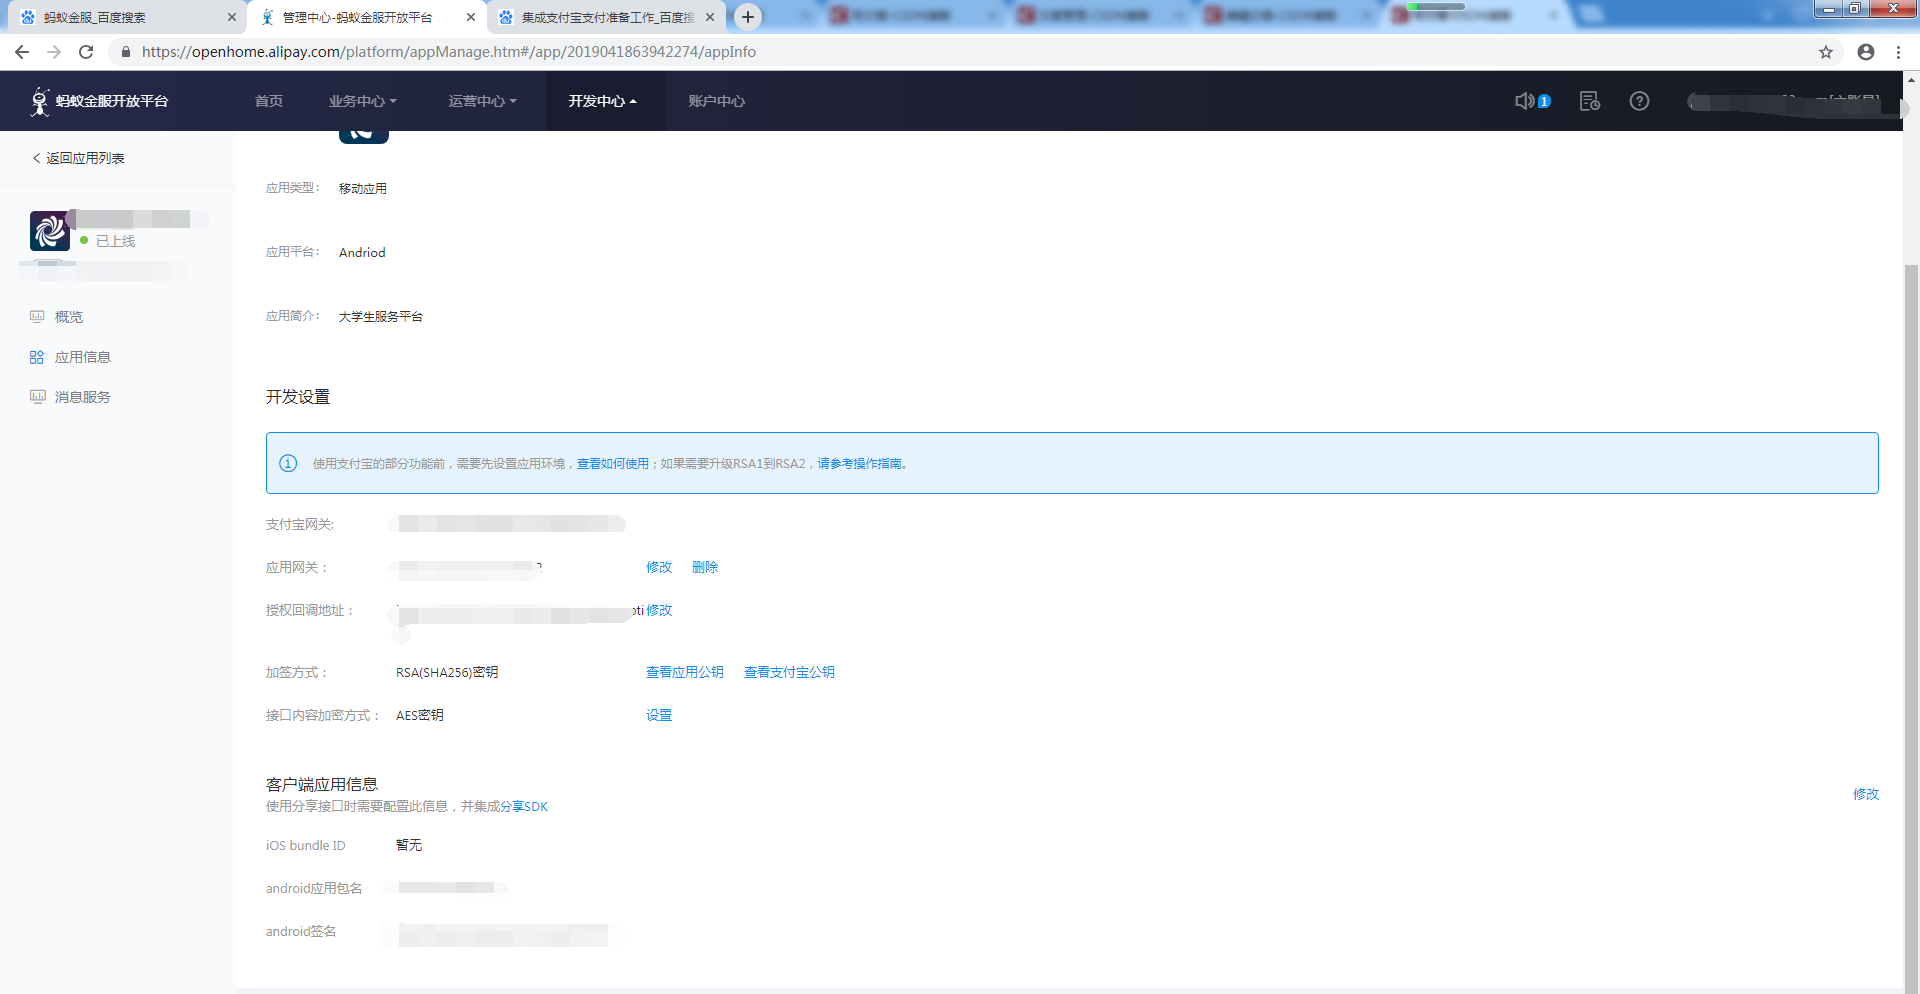The width and height of the screenshot is (1920, 994).
Task: Select the 管理中心-蚂蚁金服开放平台 tab
Action: point(367,17)
